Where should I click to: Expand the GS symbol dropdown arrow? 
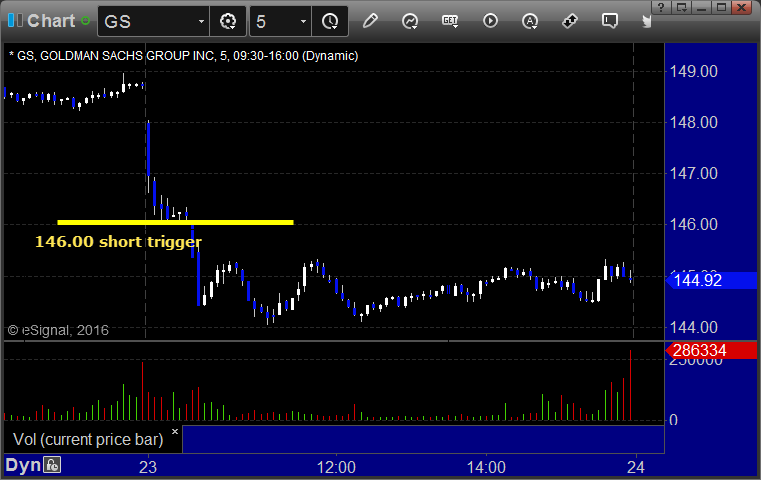201,21
